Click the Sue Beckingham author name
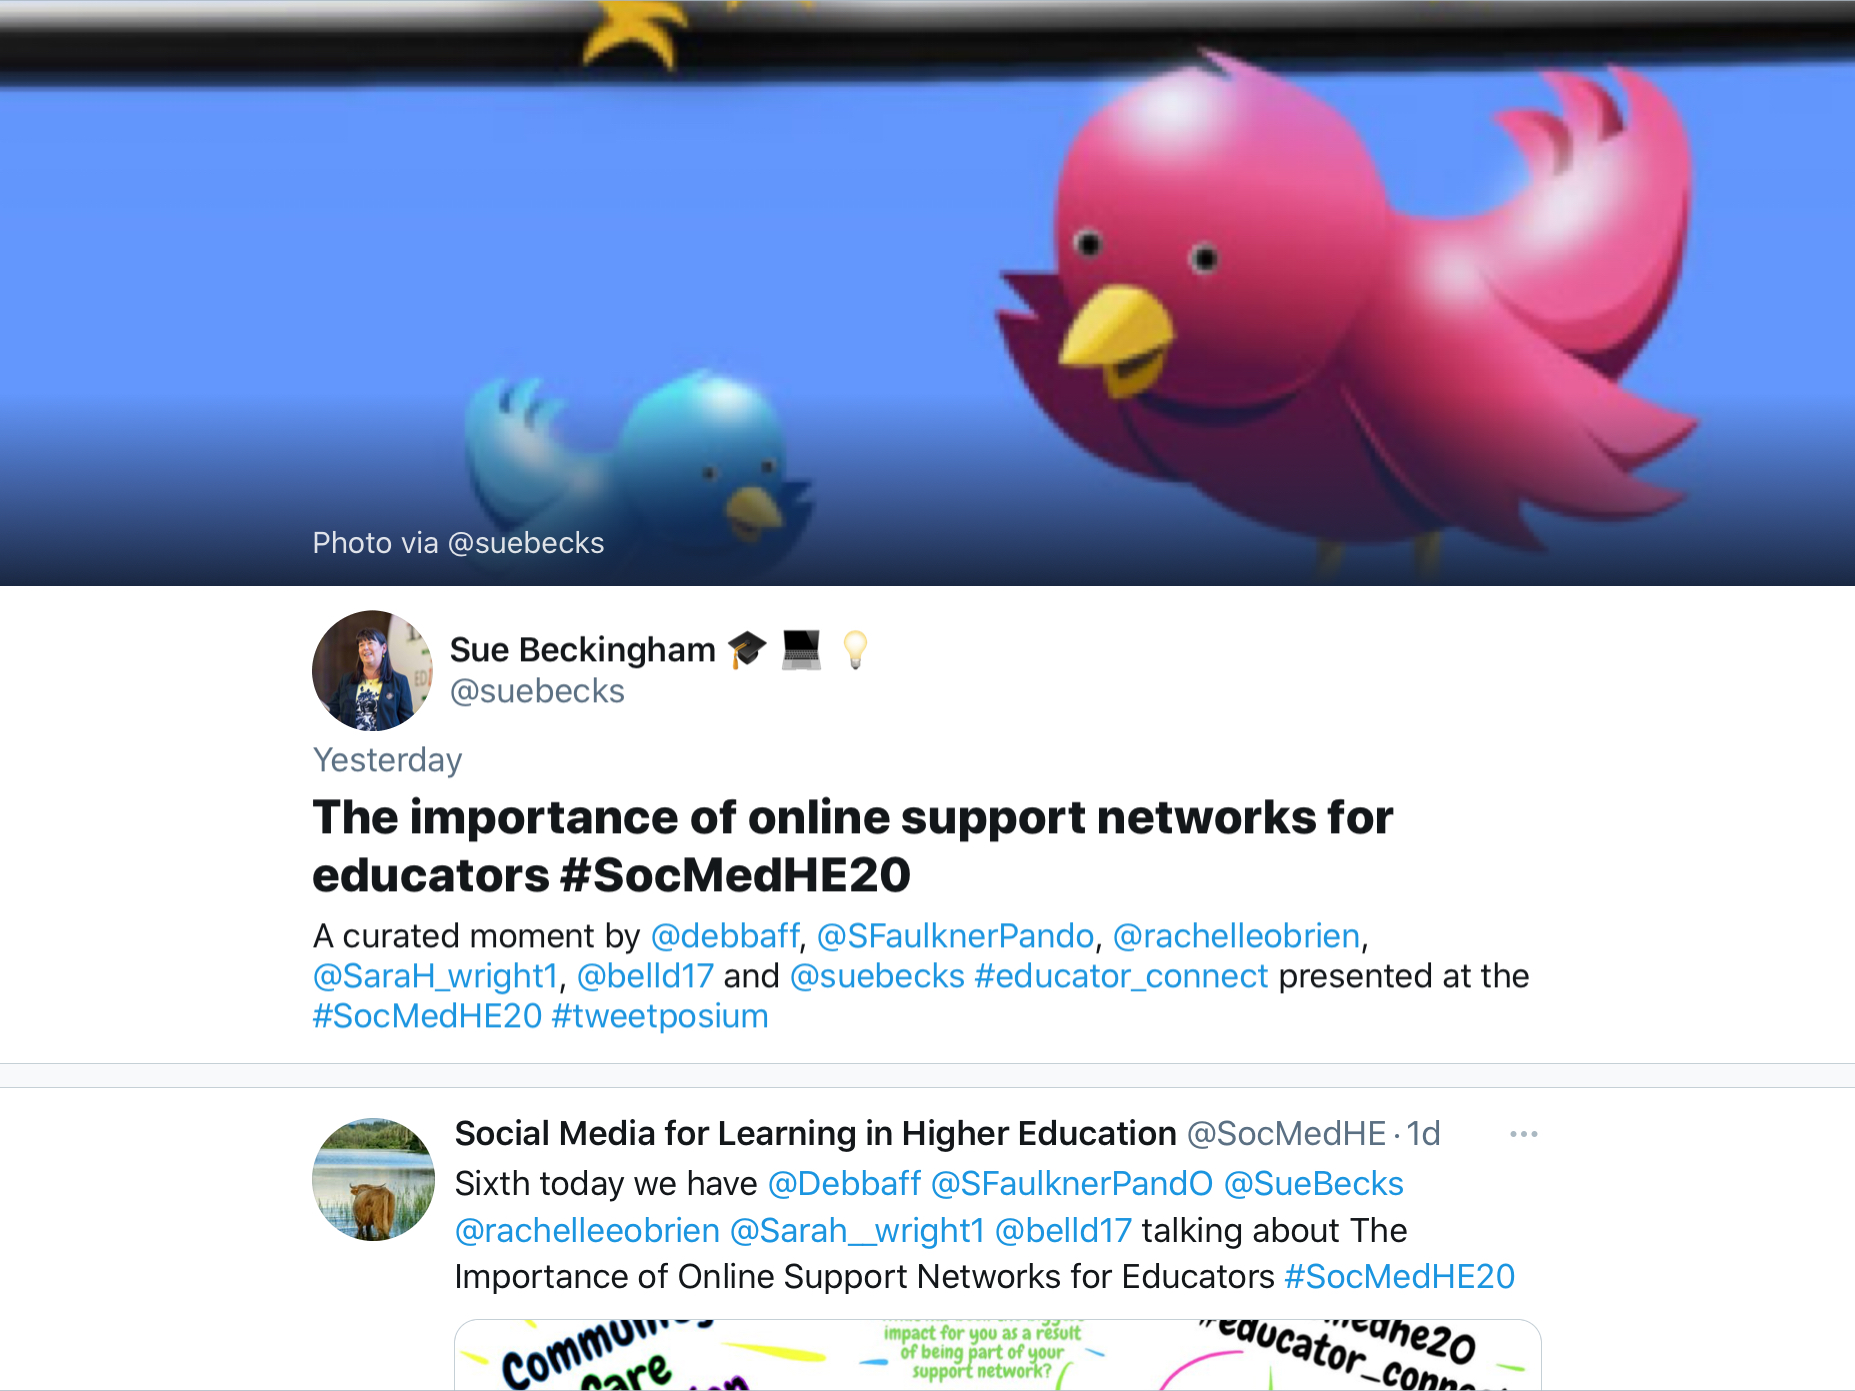This screenshot has width=1855, height=1391. (x=582, y=650)
